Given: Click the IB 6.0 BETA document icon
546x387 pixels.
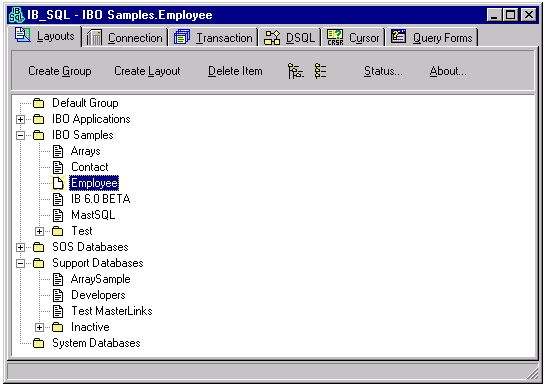Looking at the screenshot, I should click(58, 199).
